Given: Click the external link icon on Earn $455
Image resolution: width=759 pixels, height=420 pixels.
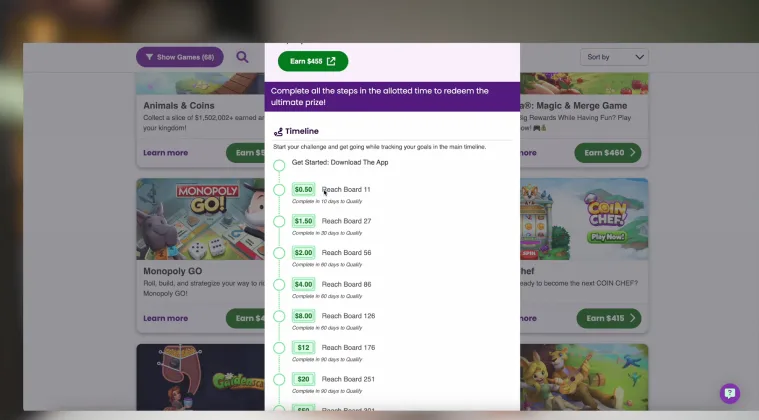Looking at the screenshot, I should click(x=331, y=61).
